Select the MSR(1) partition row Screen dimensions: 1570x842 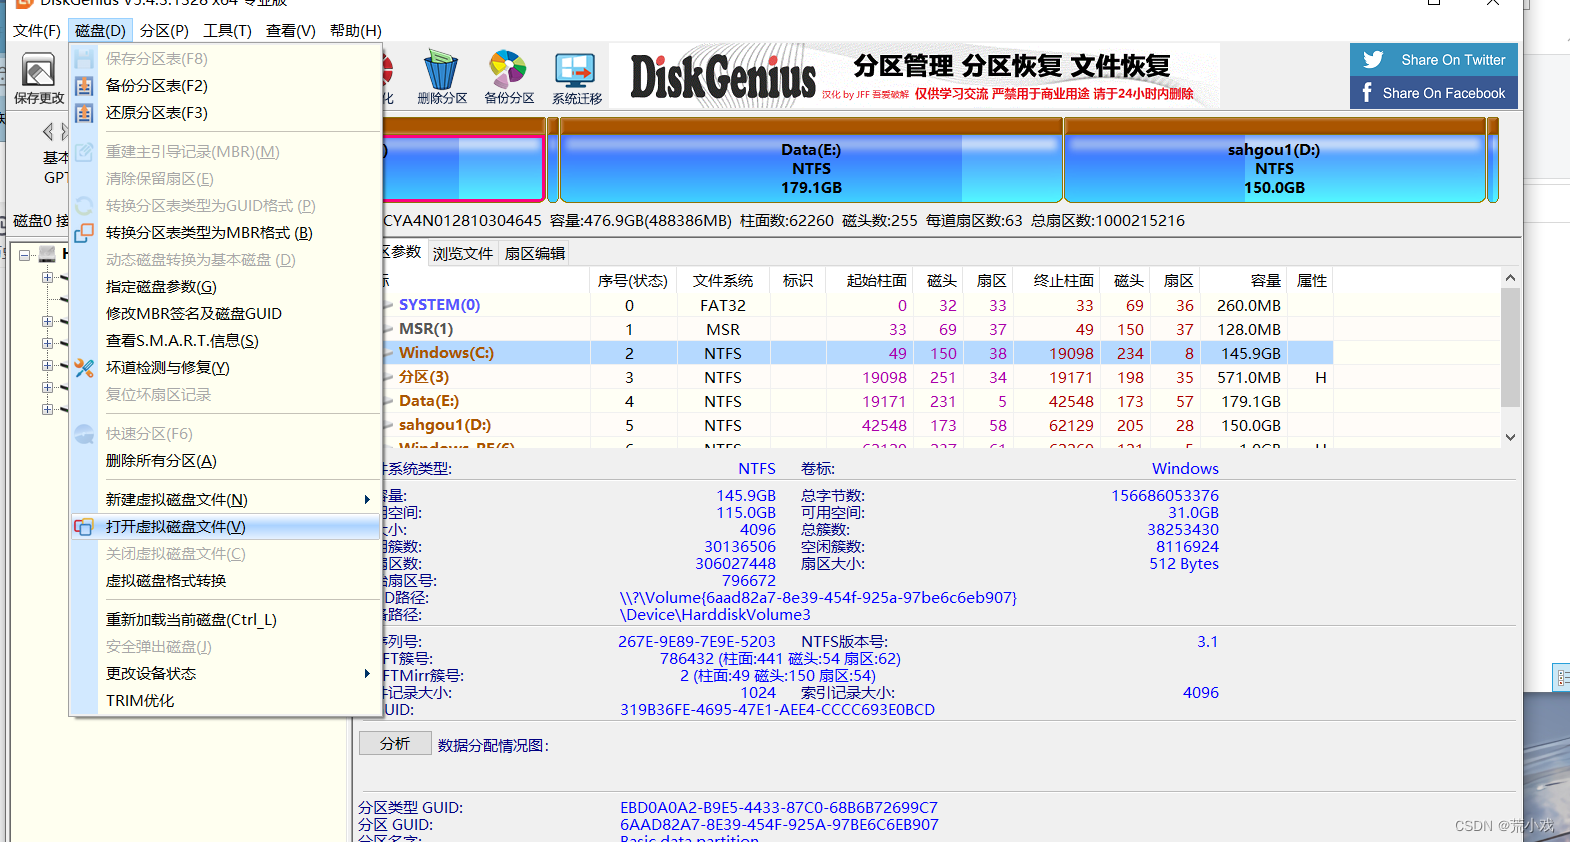coord(858,329)
